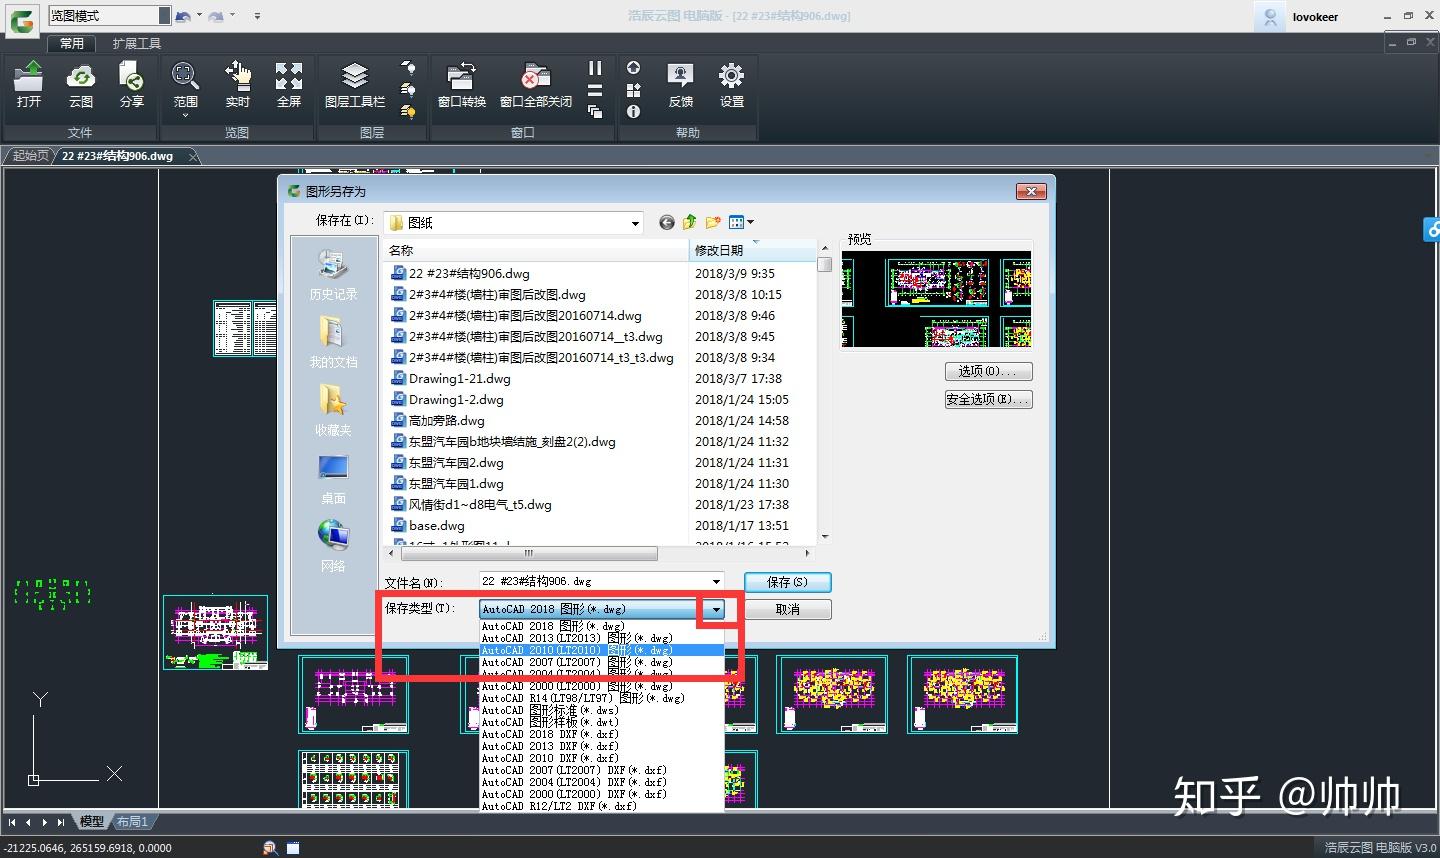Switch to the 布局1 layout tab
The image size is (1440, 858).
click(132, 822)
